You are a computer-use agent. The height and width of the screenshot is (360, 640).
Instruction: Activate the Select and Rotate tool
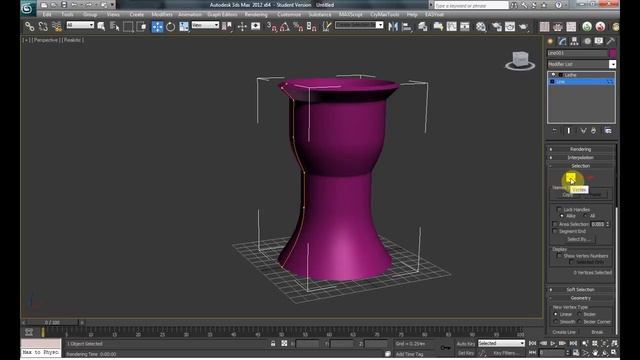point(170,27)
